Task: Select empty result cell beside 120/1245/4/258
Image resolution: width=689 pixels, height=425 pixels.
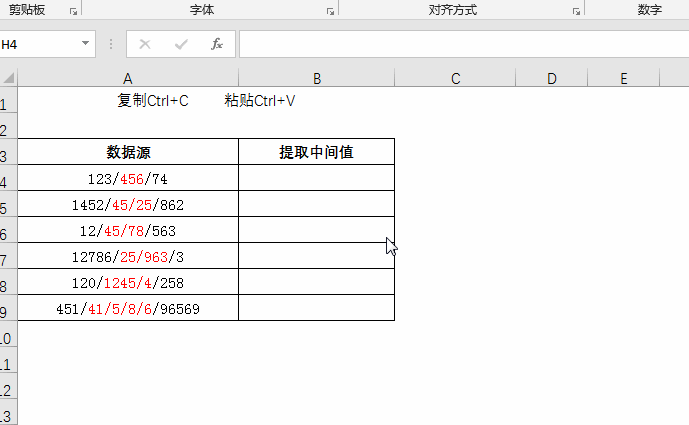Action: pyautogui.click(x=316, y=281)
